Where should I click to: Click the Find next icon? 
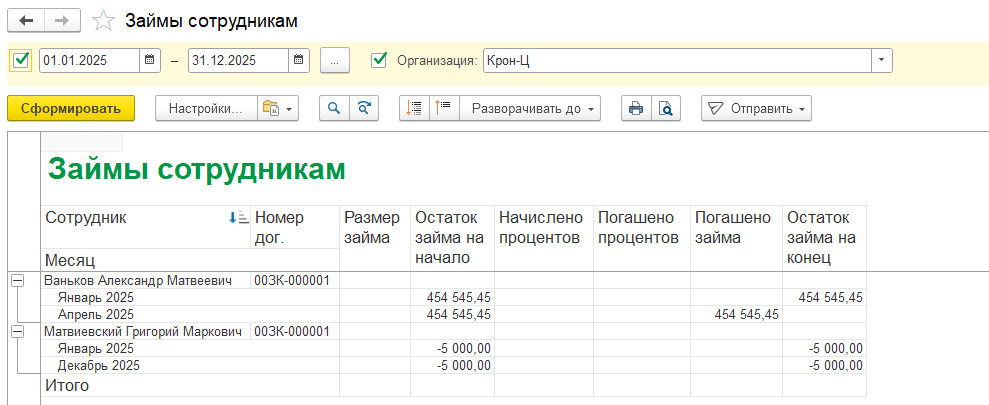click(x=364, y=109)
